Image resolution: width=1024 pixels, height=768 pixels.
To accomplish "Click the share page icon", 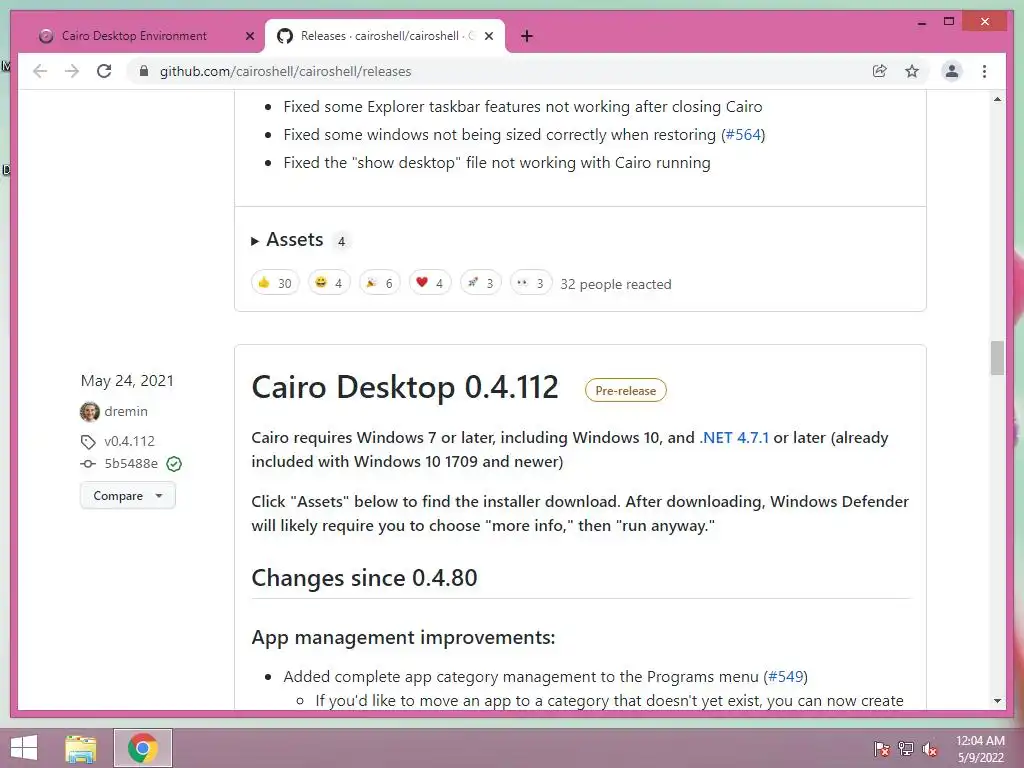I will point(880,71).
